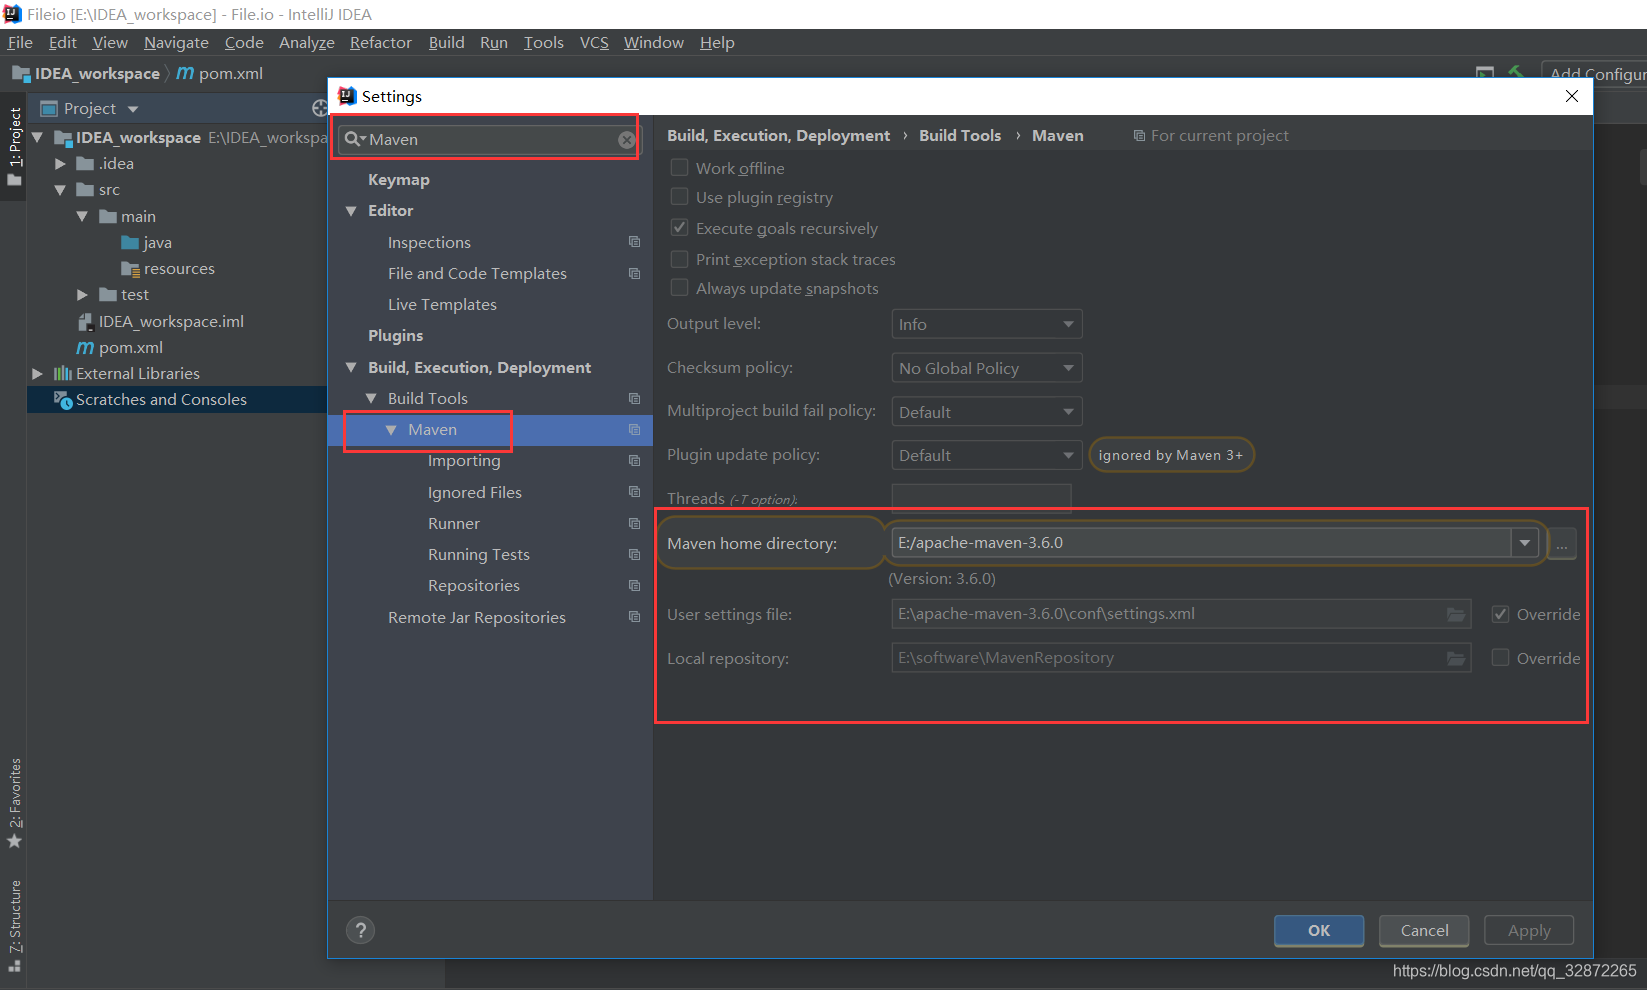Image resolution: width=1647 pixels, height=990 pixels.
Task: Open the File menu
Action: click(x=20, y=42)
